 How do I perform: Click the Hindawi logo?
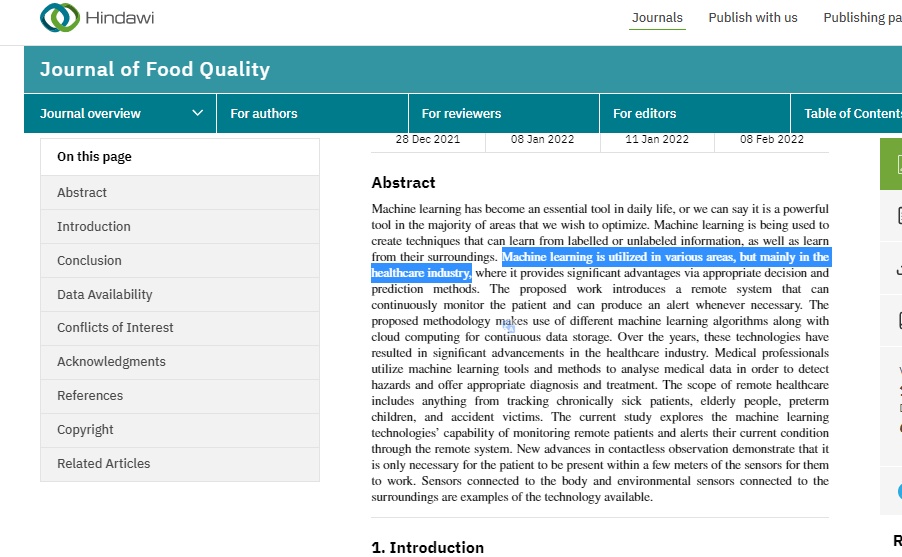(x=97, y=18)
